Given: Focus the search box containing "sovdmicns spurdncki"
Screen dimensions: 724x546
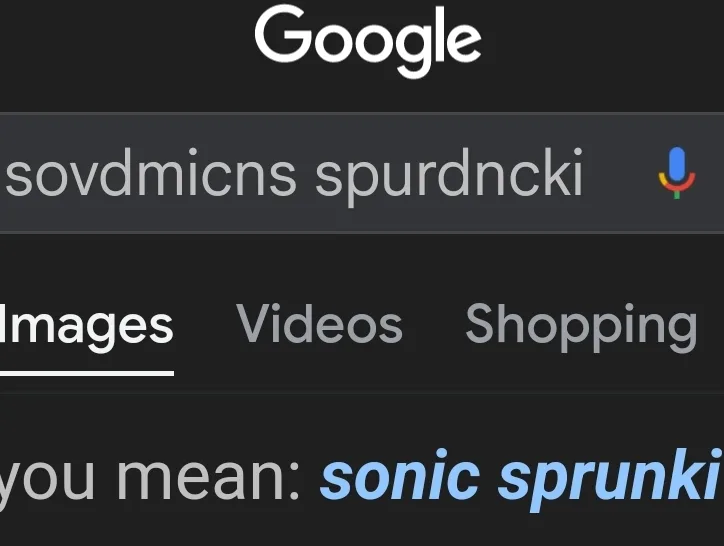Looking at the screenshot, I should (x=362, y=173).
